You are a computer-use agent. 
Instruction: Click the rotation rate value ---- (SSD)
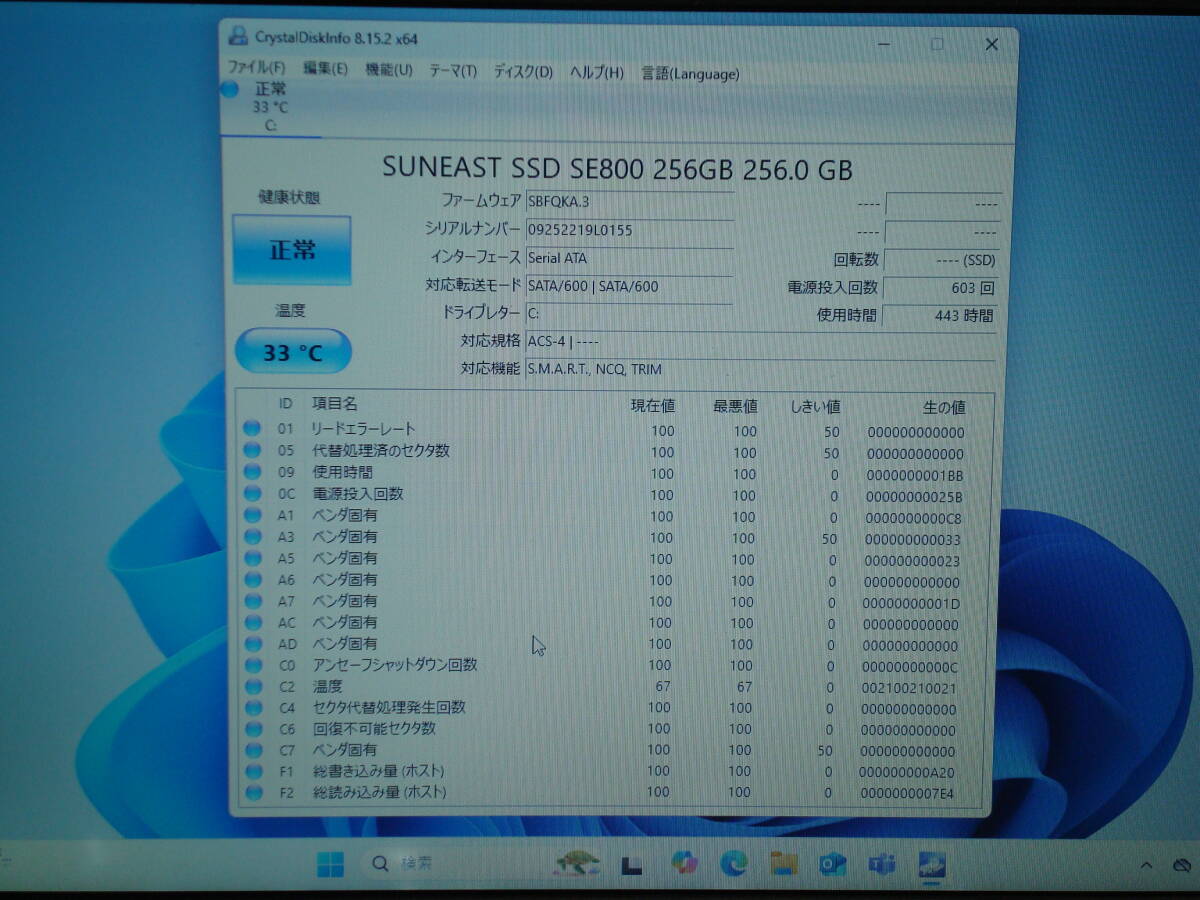click(941, 260)
